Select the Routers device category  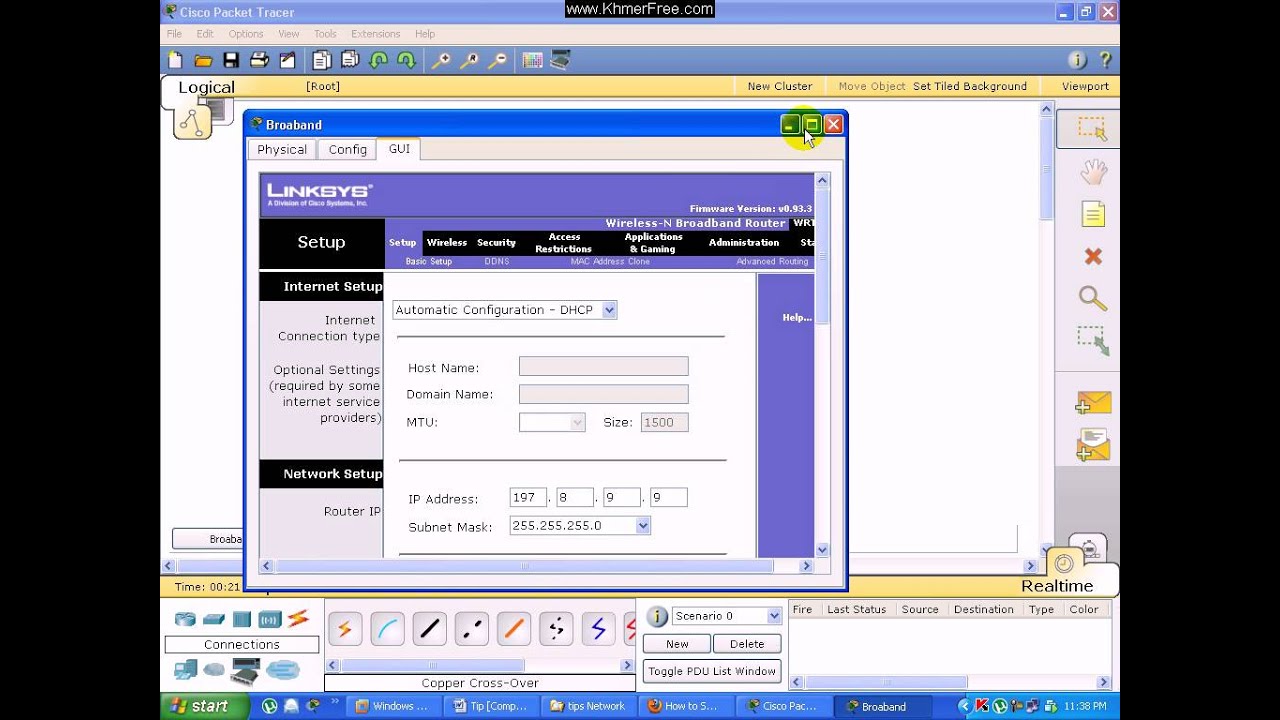(185, 619)
